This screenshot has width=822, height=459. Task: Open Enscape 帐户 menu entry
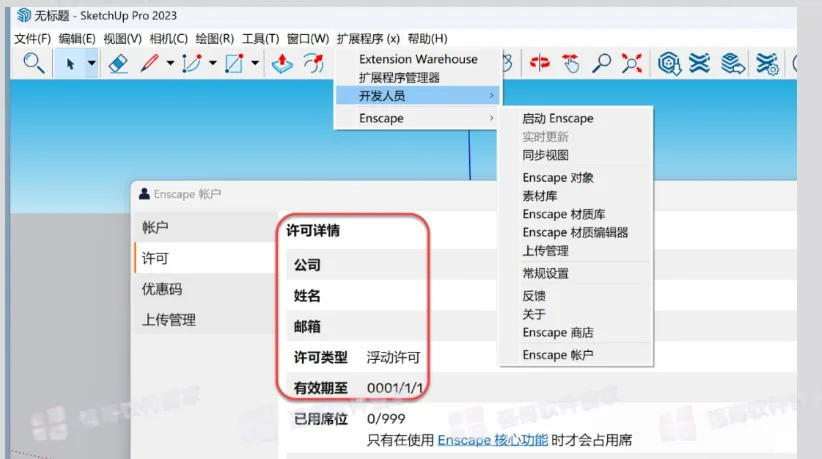558,355
